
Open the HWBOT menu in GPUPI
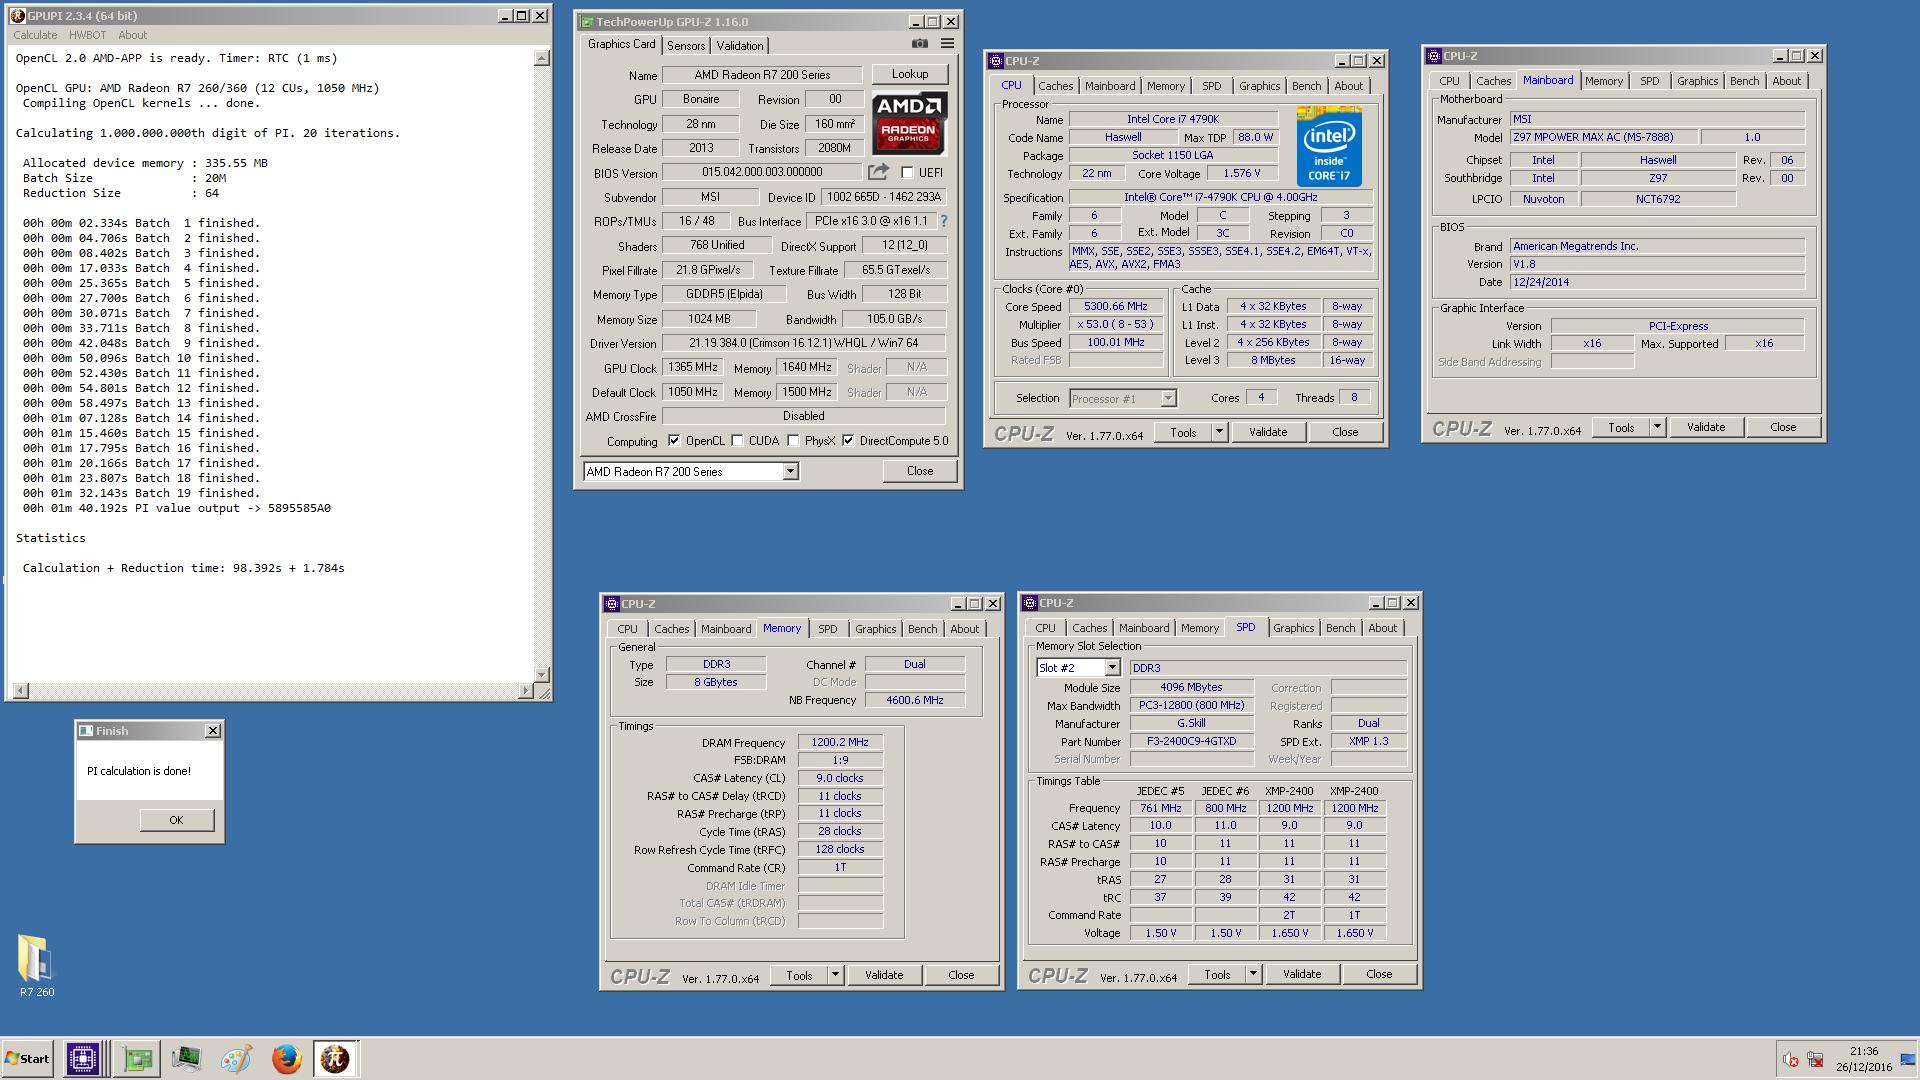point(87,35)
